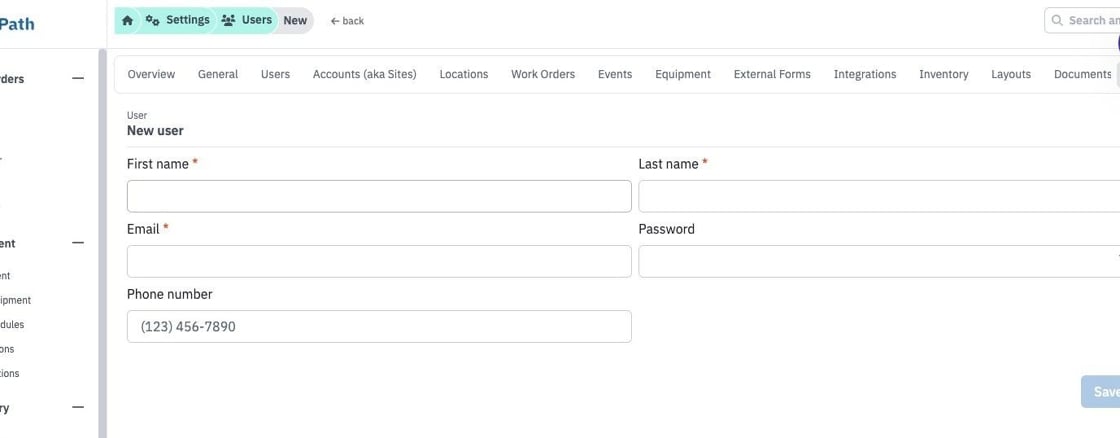Click the magnifier icon in Search box

[1057, 21]
